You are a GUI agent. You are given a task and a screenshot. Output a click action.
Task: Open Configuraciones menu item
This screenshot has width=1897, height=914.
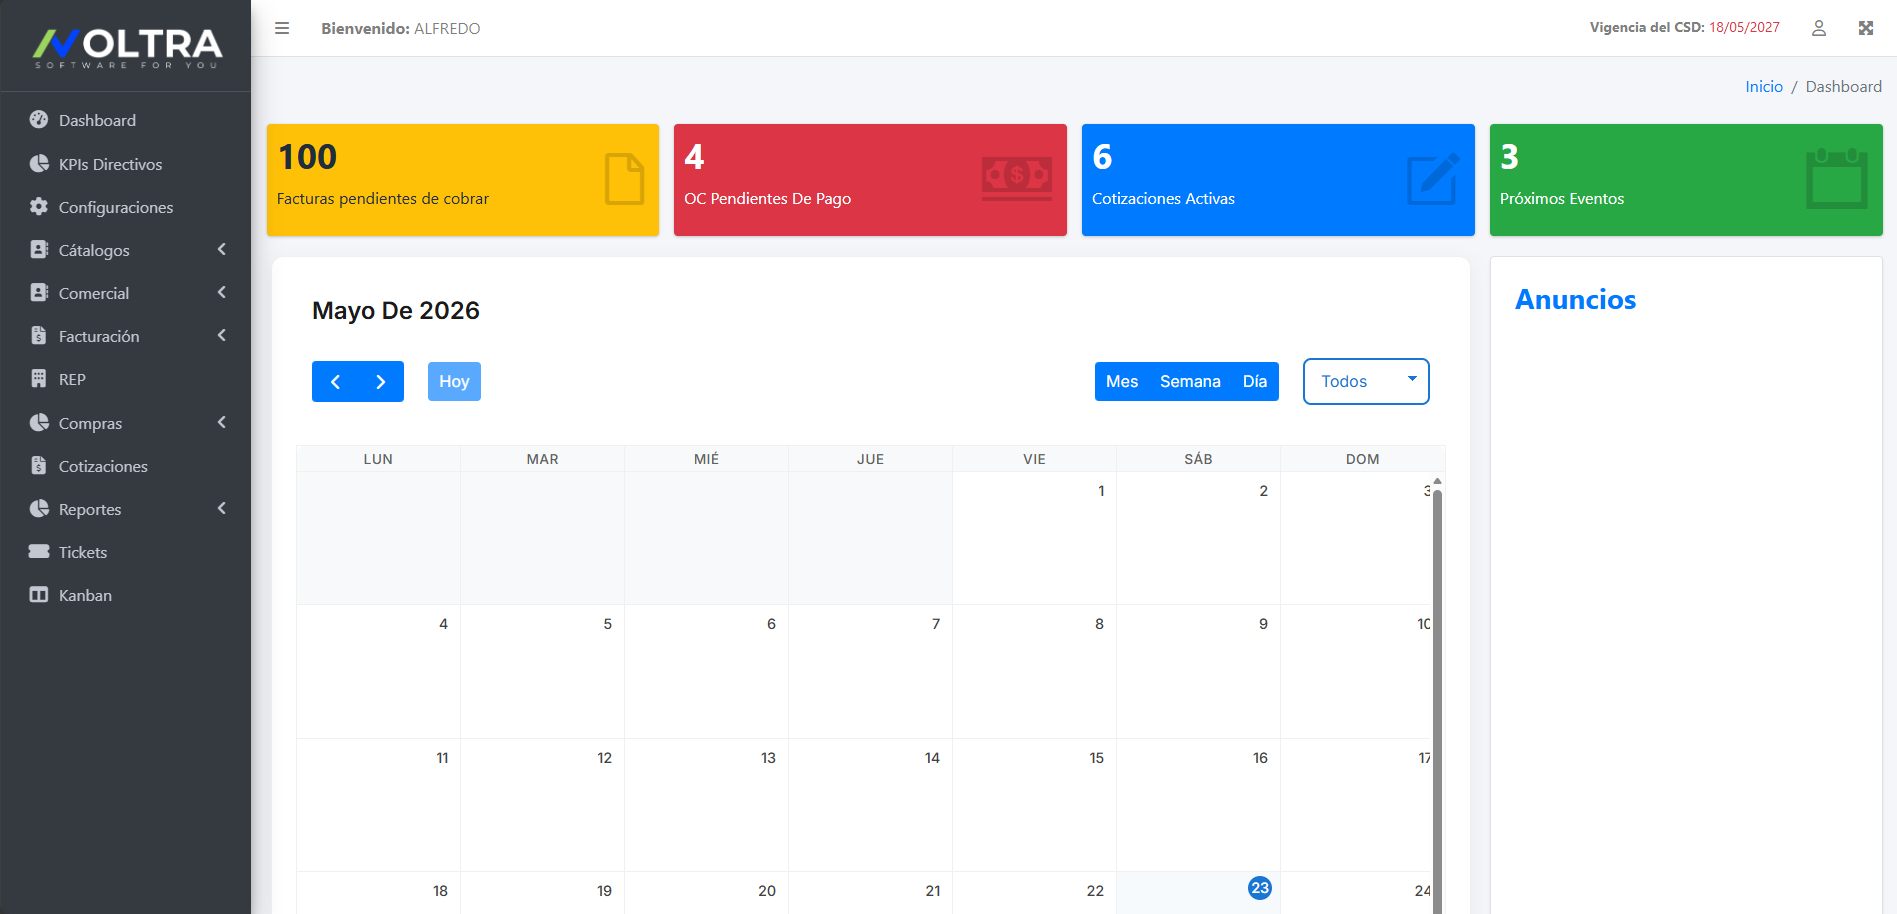click(125, 207)
